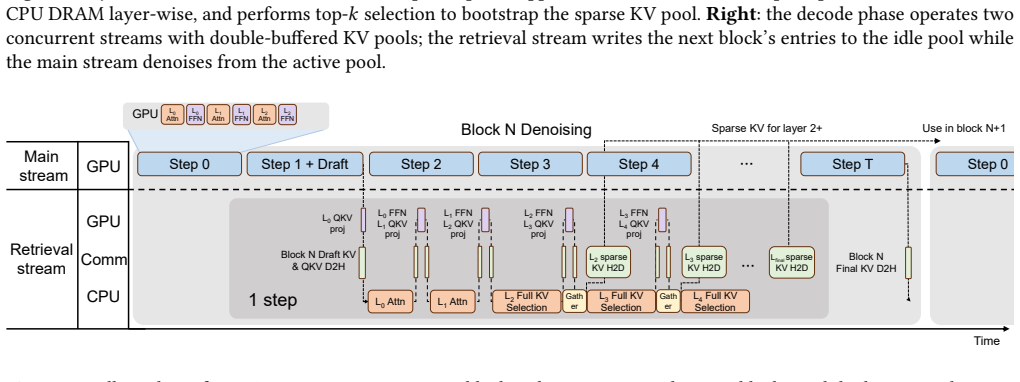Image resolution: width=1020 pixels, height=382 pixels.
Task: Click the Step 0 block under Block N Denoising
Action: [x=189, y=164]
